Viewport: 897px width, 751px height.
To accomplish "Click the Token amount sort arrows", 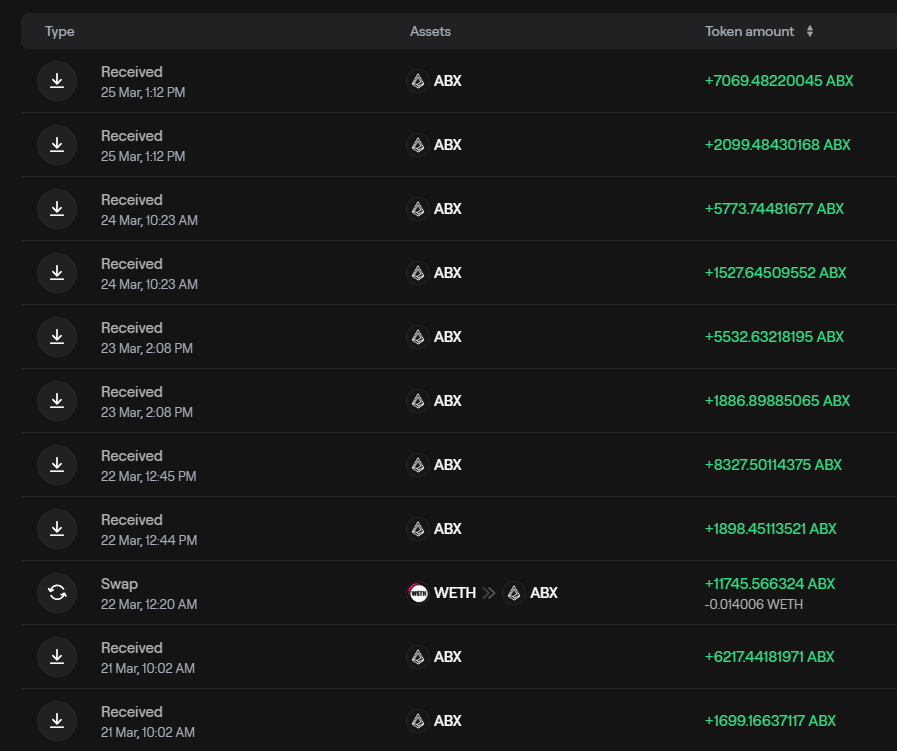I will (809, 31).
